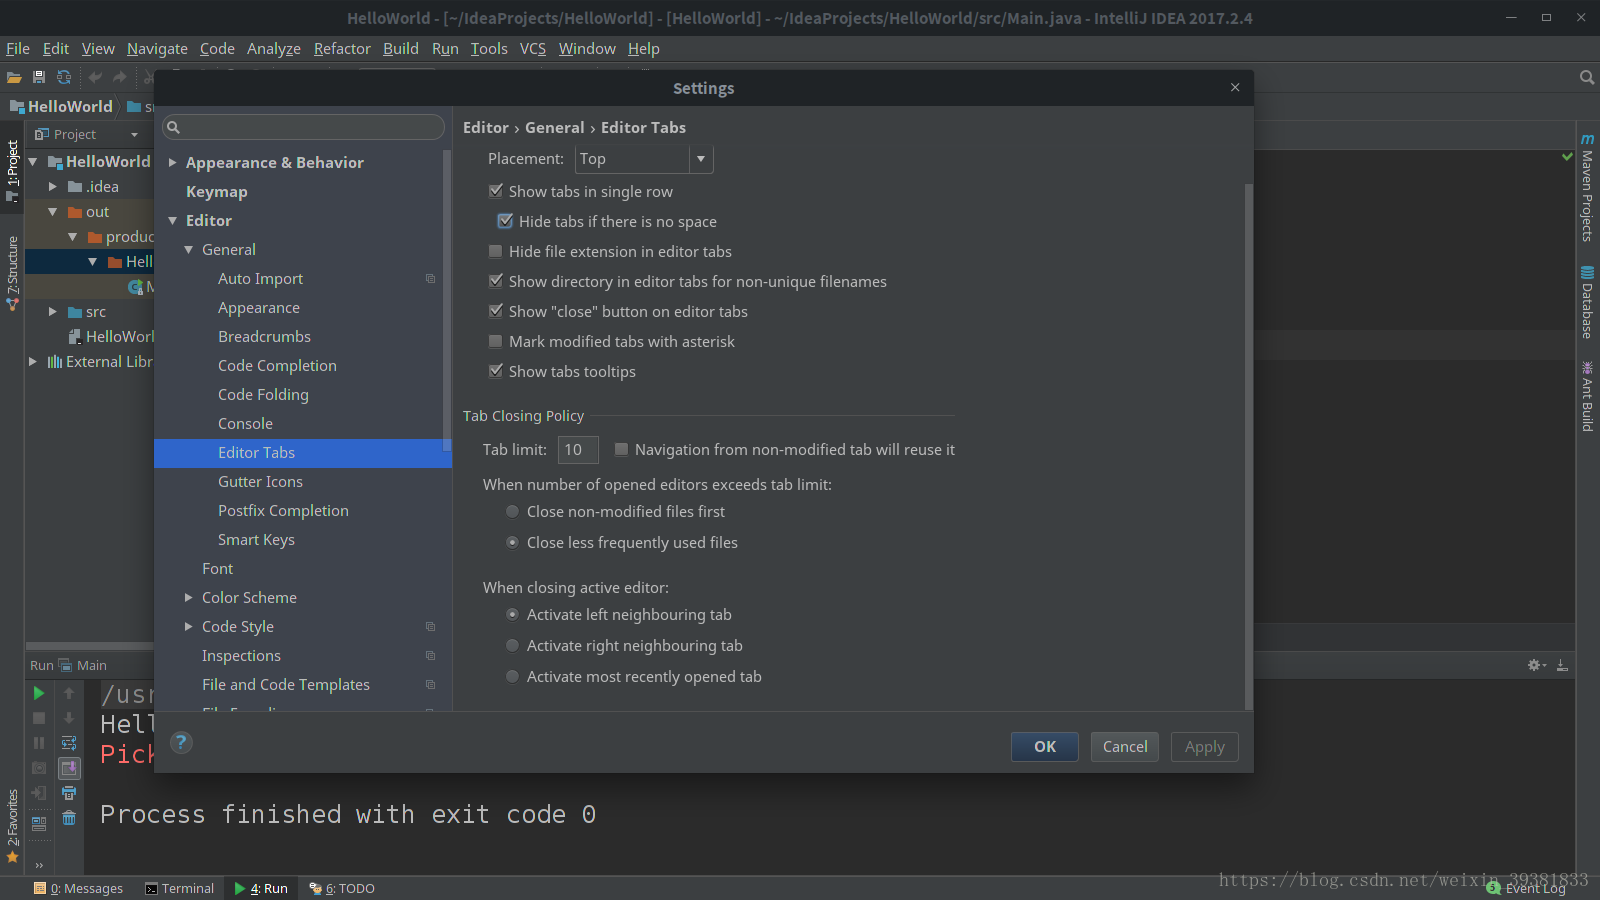Click the Stop process icon in Run panel
Screen dimensions: 1600x900
tap(39, 718)
